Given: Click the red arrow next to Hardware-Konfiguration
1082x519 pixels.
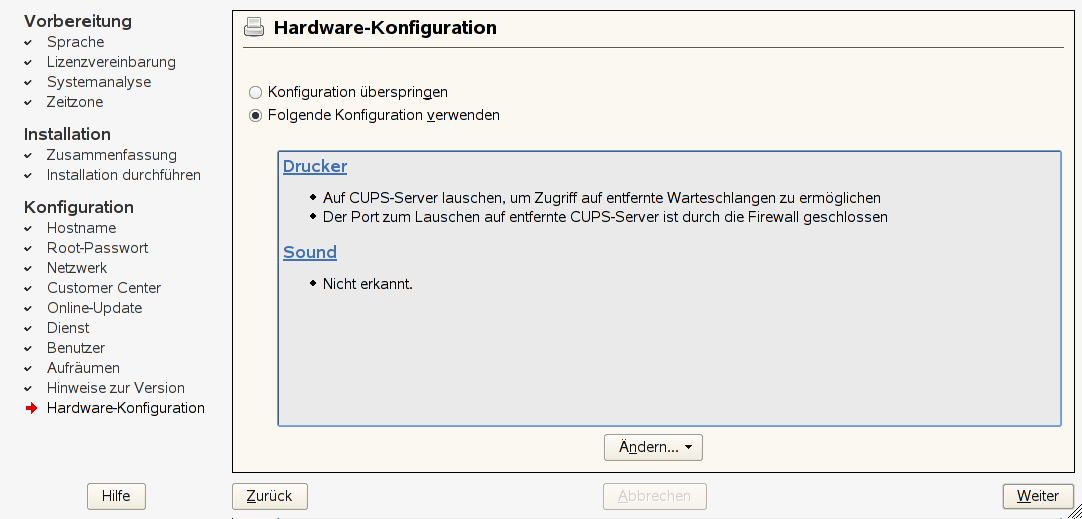Looking at the screenshot, I should pyautogui.click(x=31, y=408).
